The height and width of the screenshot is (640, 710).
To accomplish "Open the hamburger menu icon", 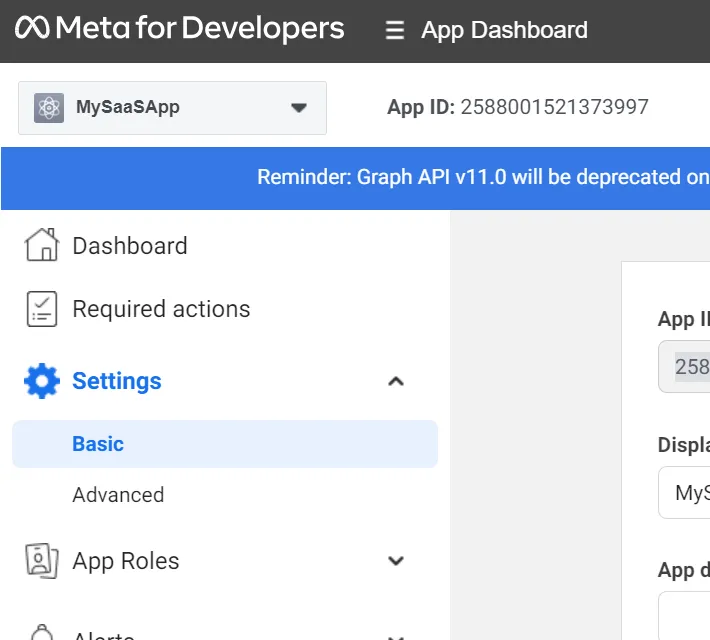I will [394, 31].
